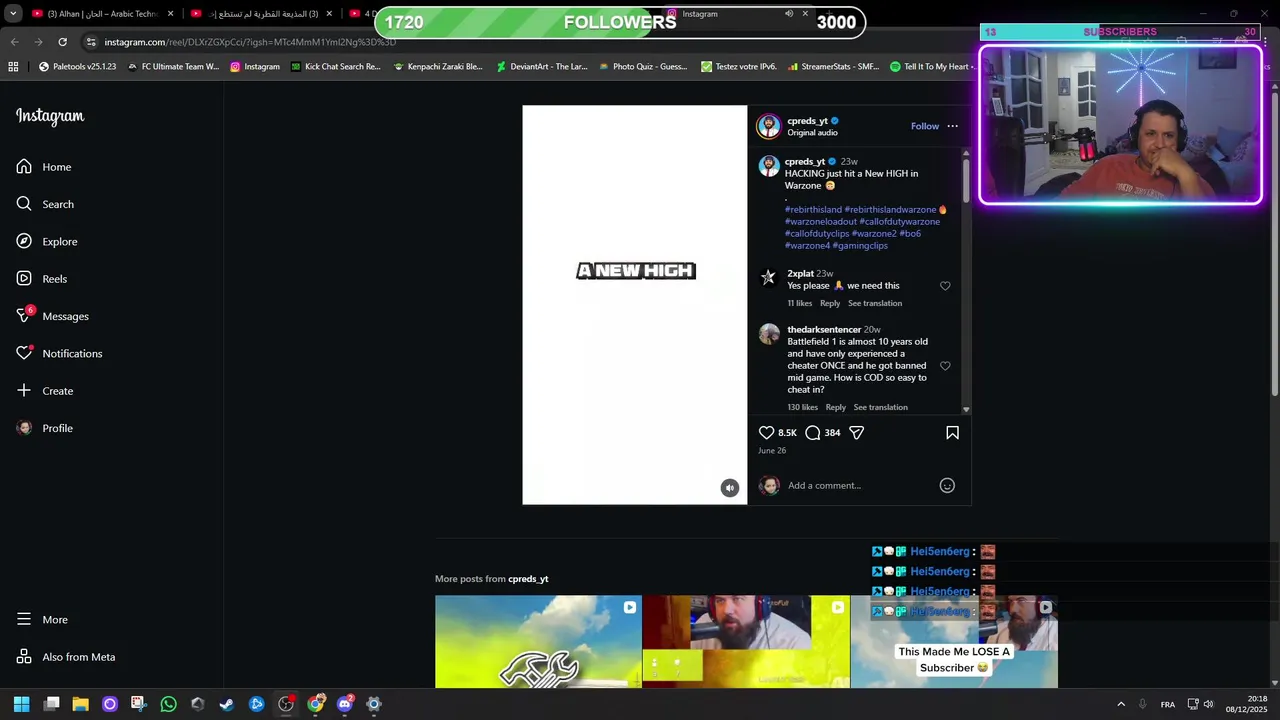Reload the page
The image size is (1280, 720).
(x=62, y=42)
